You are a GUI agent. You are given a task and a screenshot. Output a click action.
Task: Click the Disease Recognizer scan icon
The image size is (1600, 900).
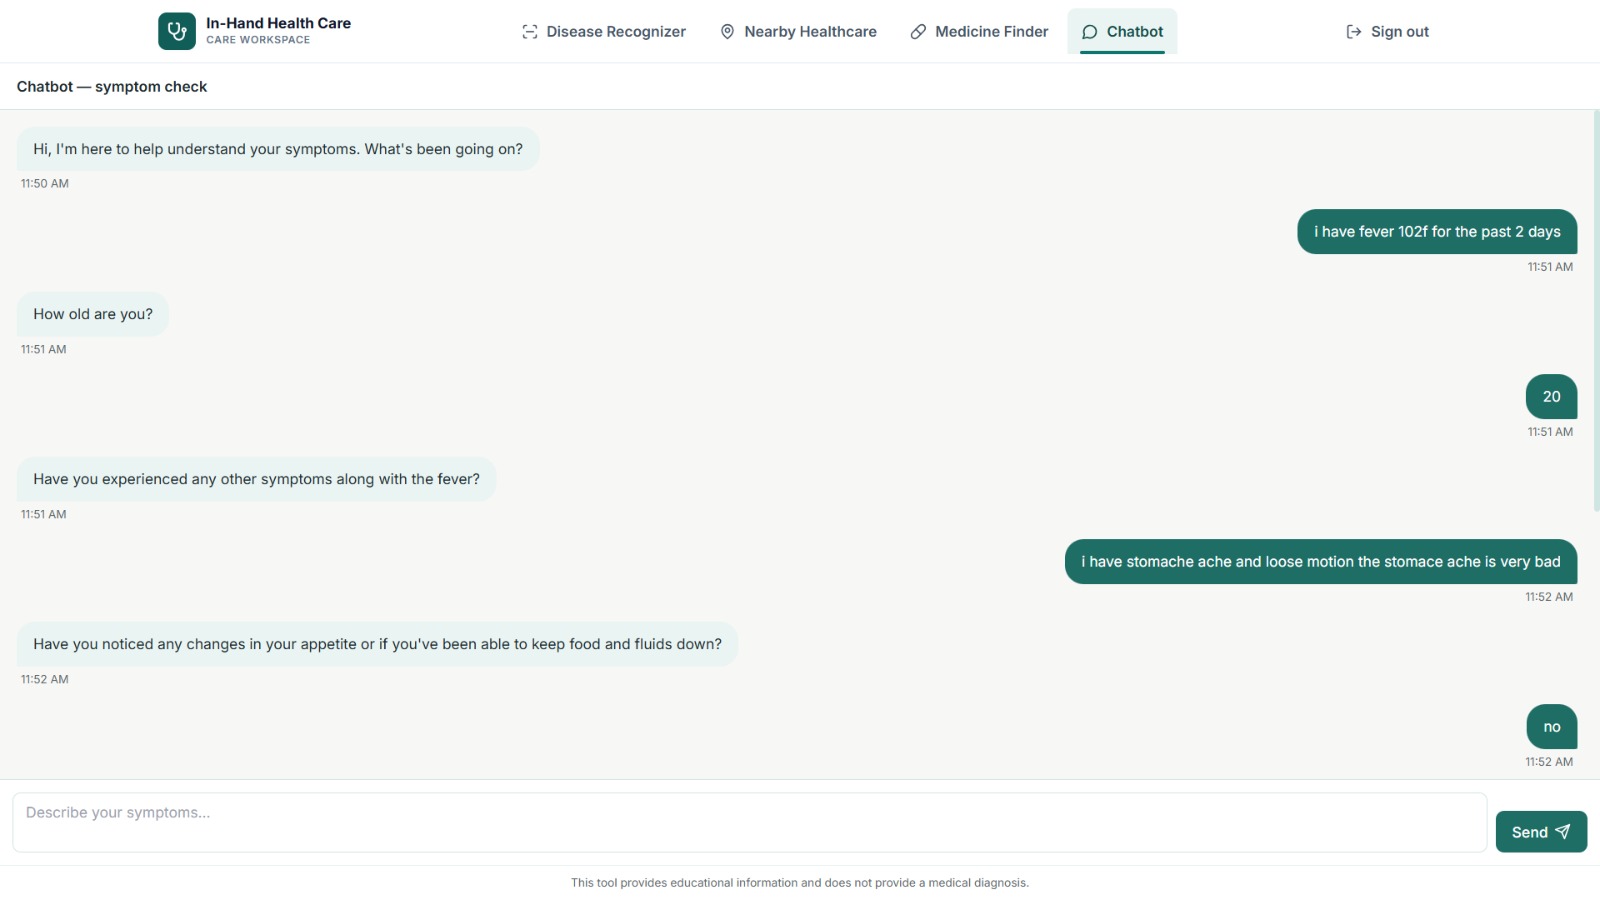pos(530,32)
